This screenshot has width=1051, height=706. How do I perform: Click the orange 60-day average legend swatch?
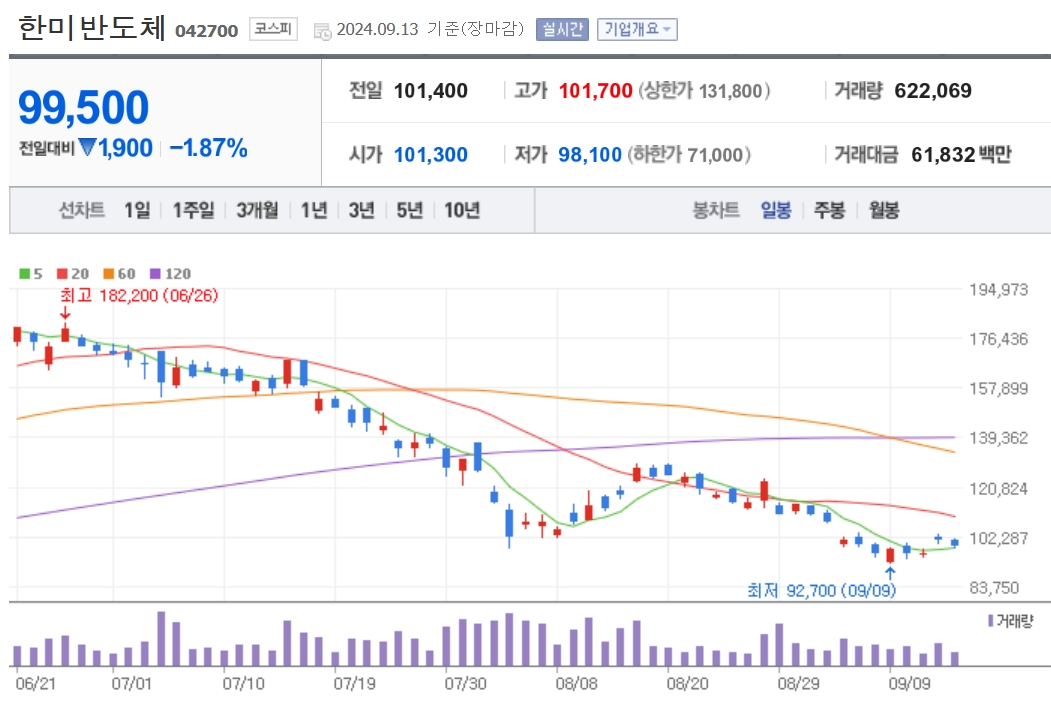click(108, 274)
